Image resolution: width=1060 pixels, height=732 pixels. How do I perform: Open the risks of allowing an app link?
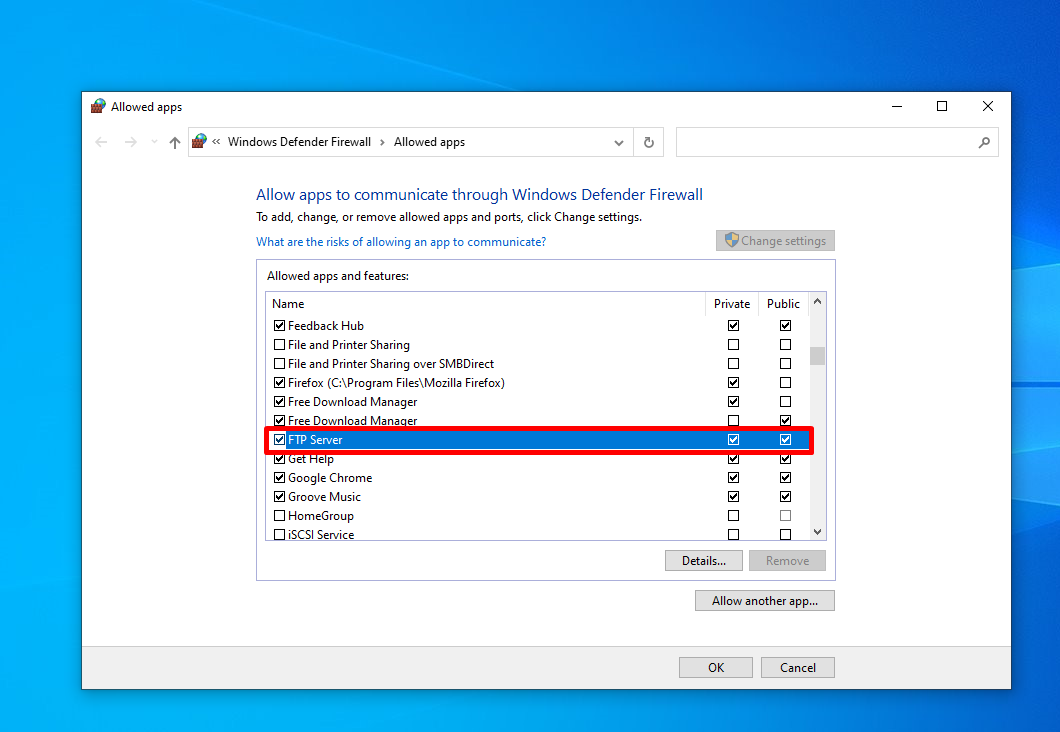point(401,241)
